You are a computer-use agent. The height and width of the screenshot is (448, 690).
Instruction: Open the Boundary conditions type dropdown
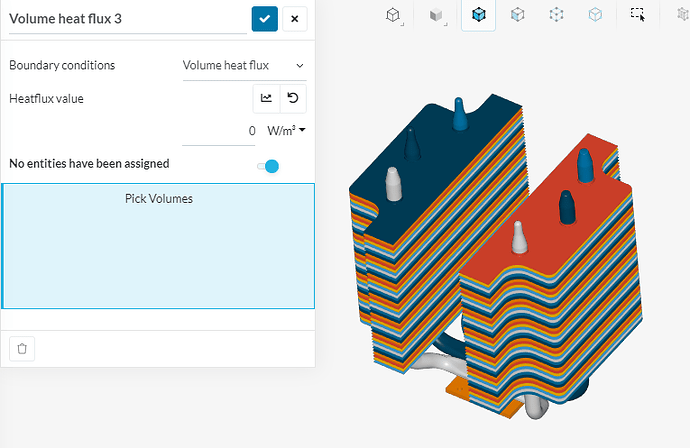tap(244, 66)
